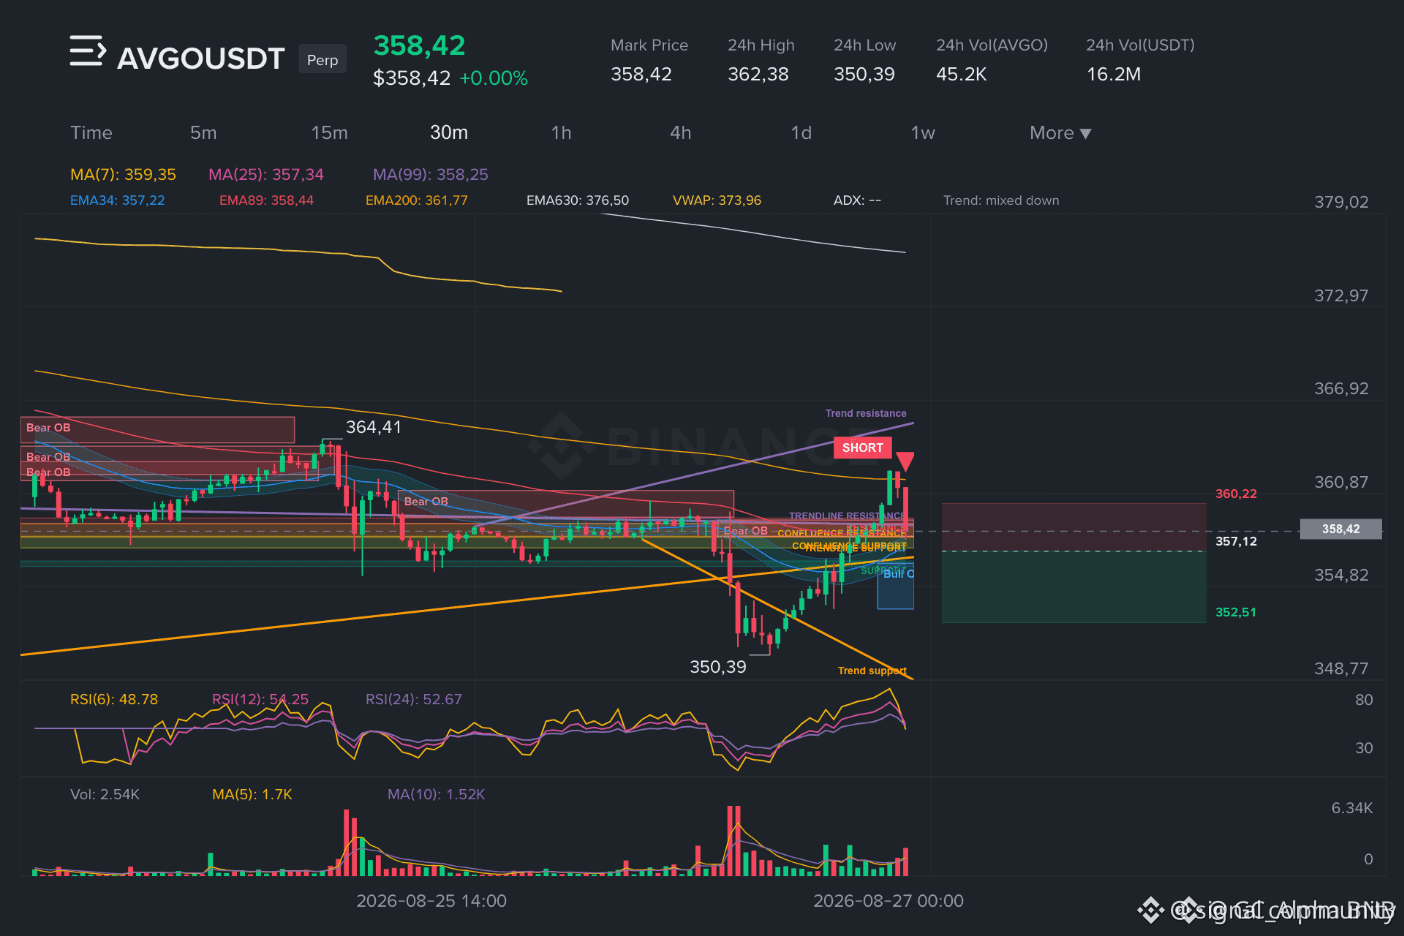1404x936 pixels.
Task: Click the 24h High value 362,38
Action: click(758, 74)
